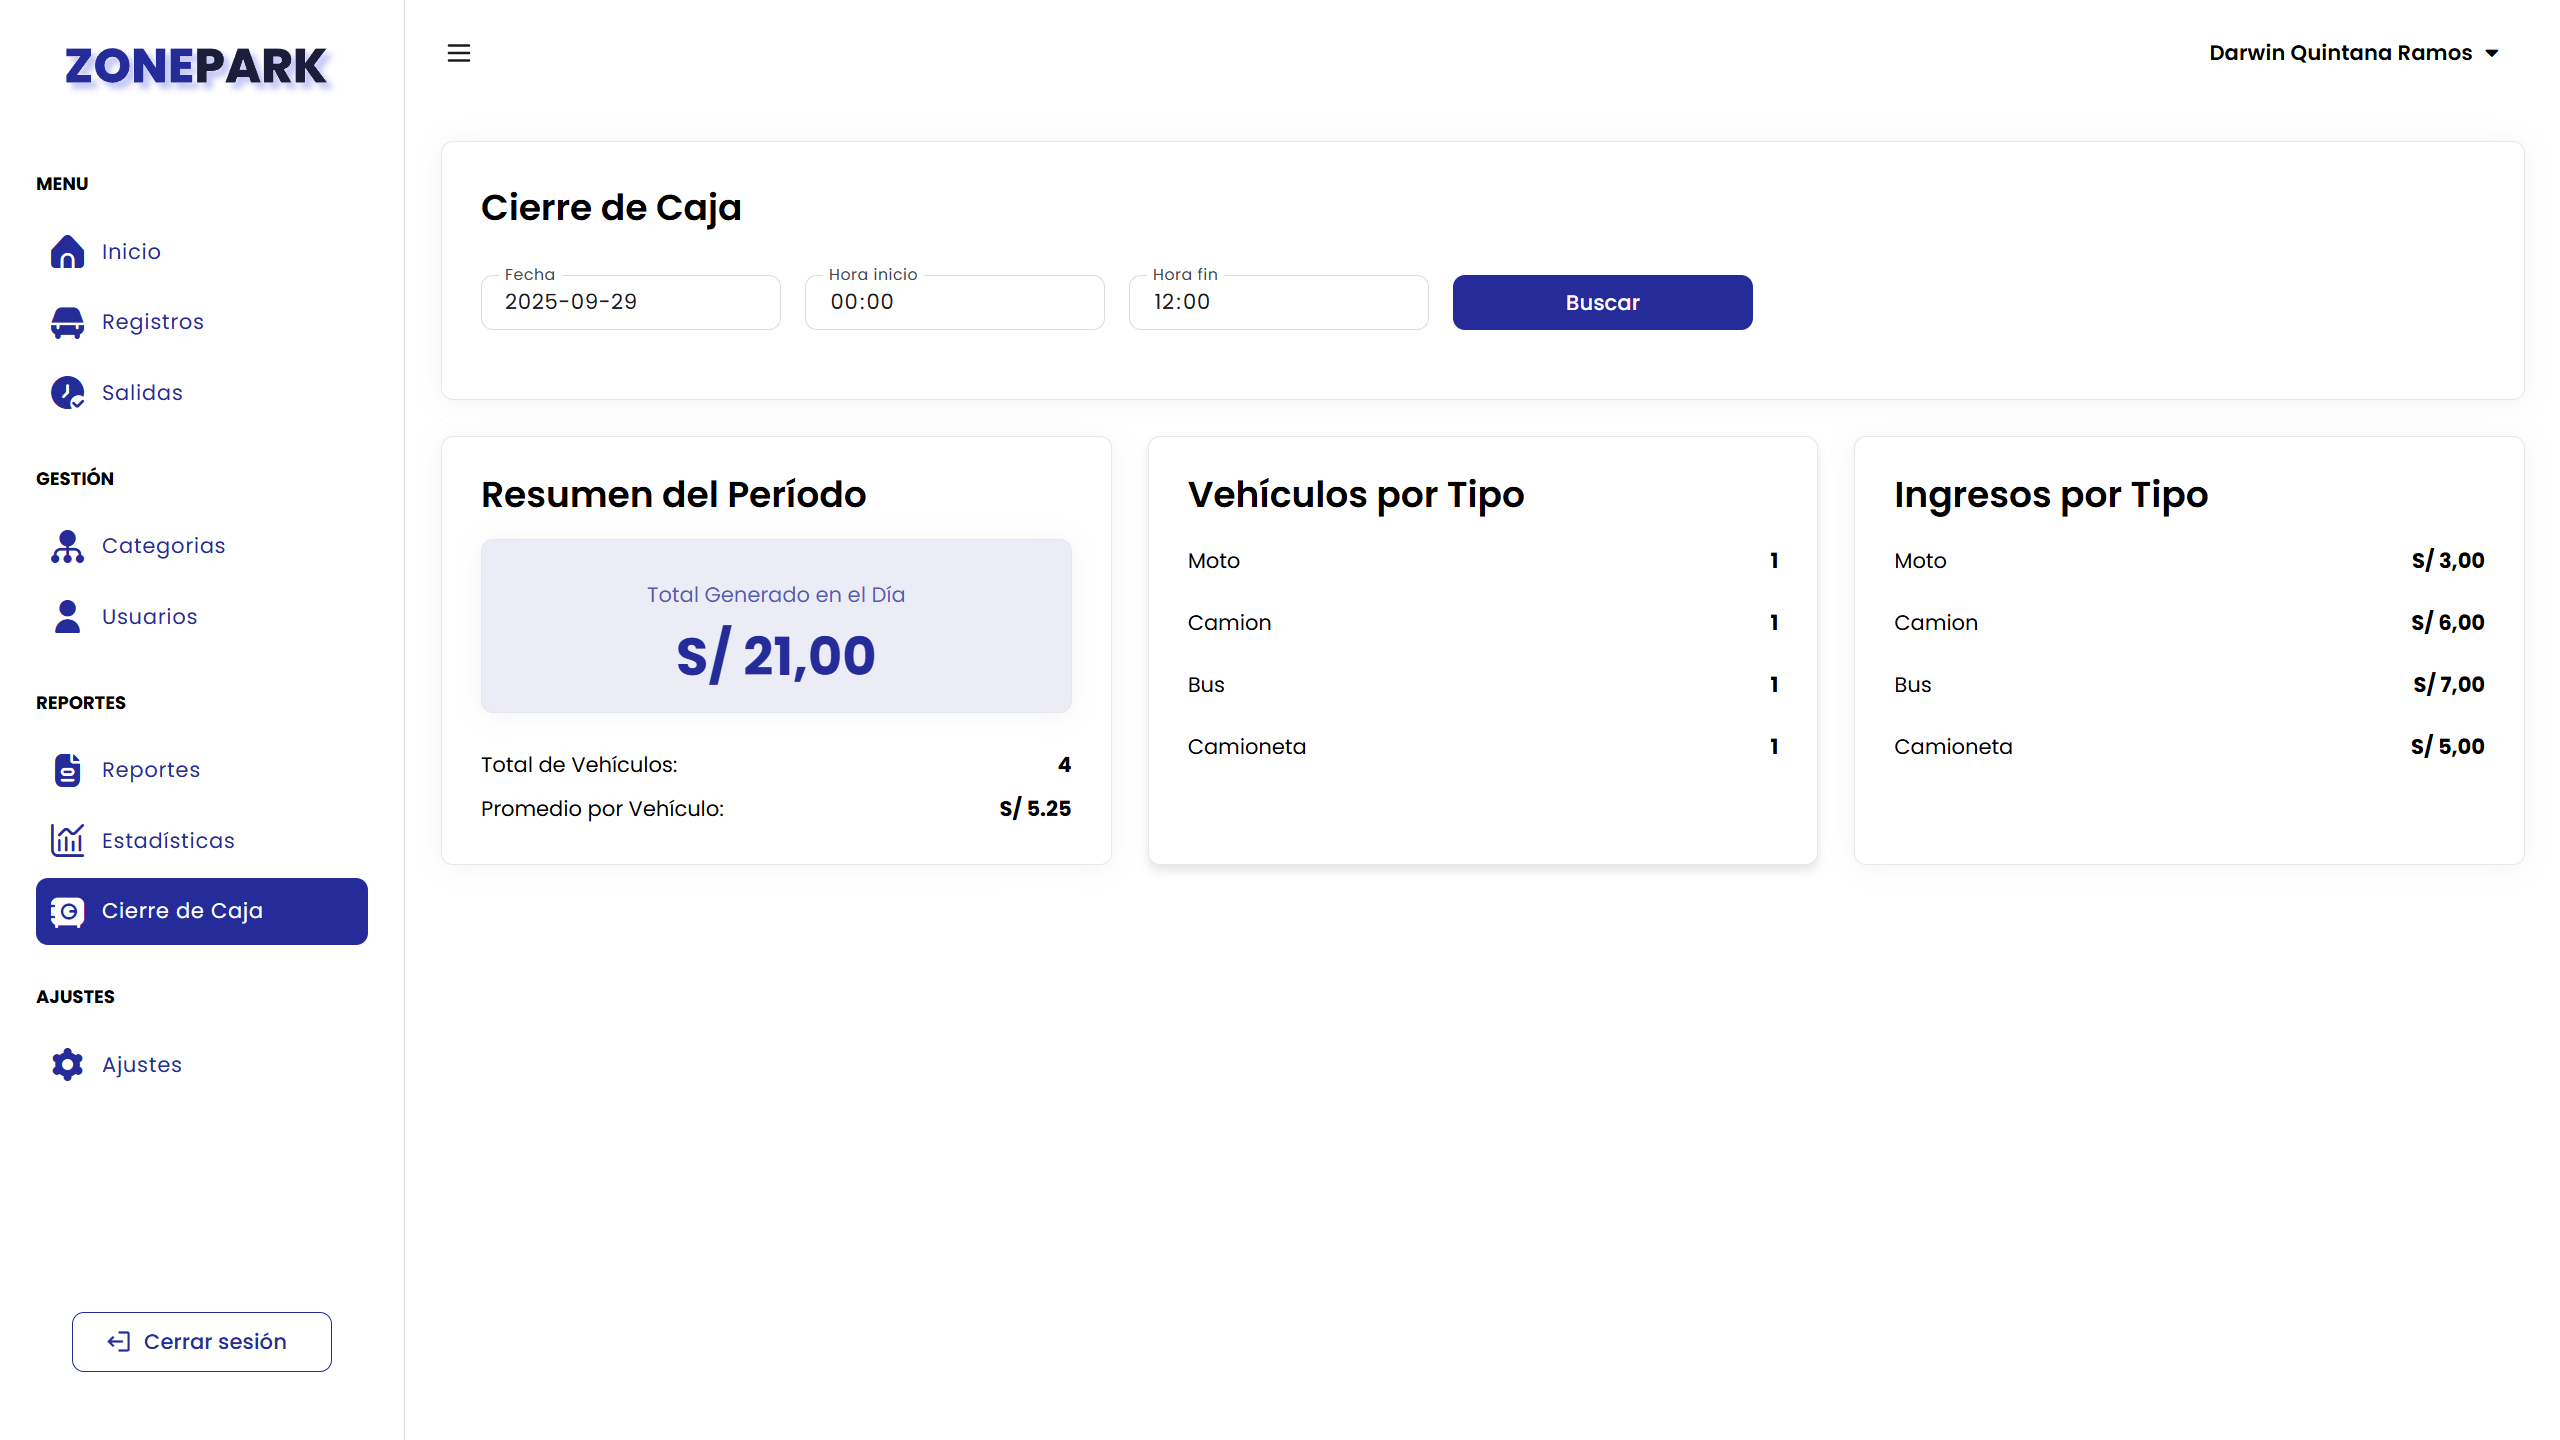Click the Total Generado en el Día card
The image size is (2560, 1440).
pos(776,626)
